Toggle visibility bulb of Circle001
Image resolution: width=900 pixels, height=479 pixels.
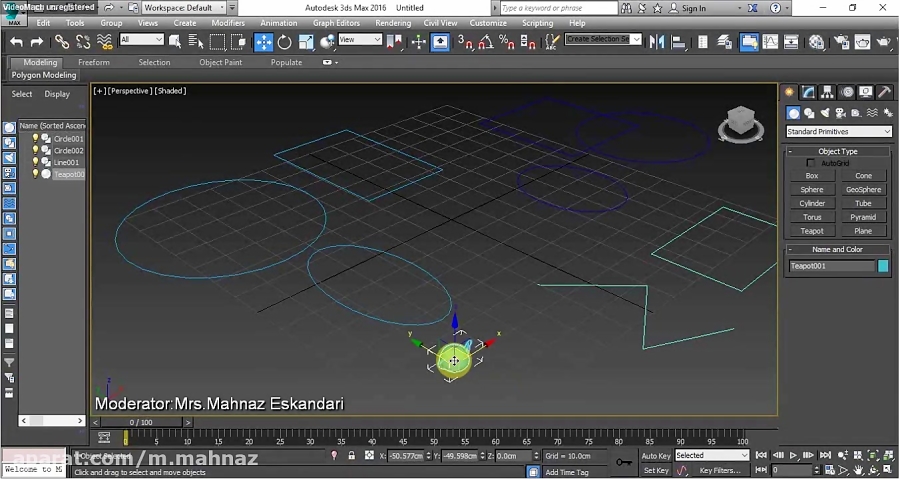pyautogui.click(x=36, y=139)
